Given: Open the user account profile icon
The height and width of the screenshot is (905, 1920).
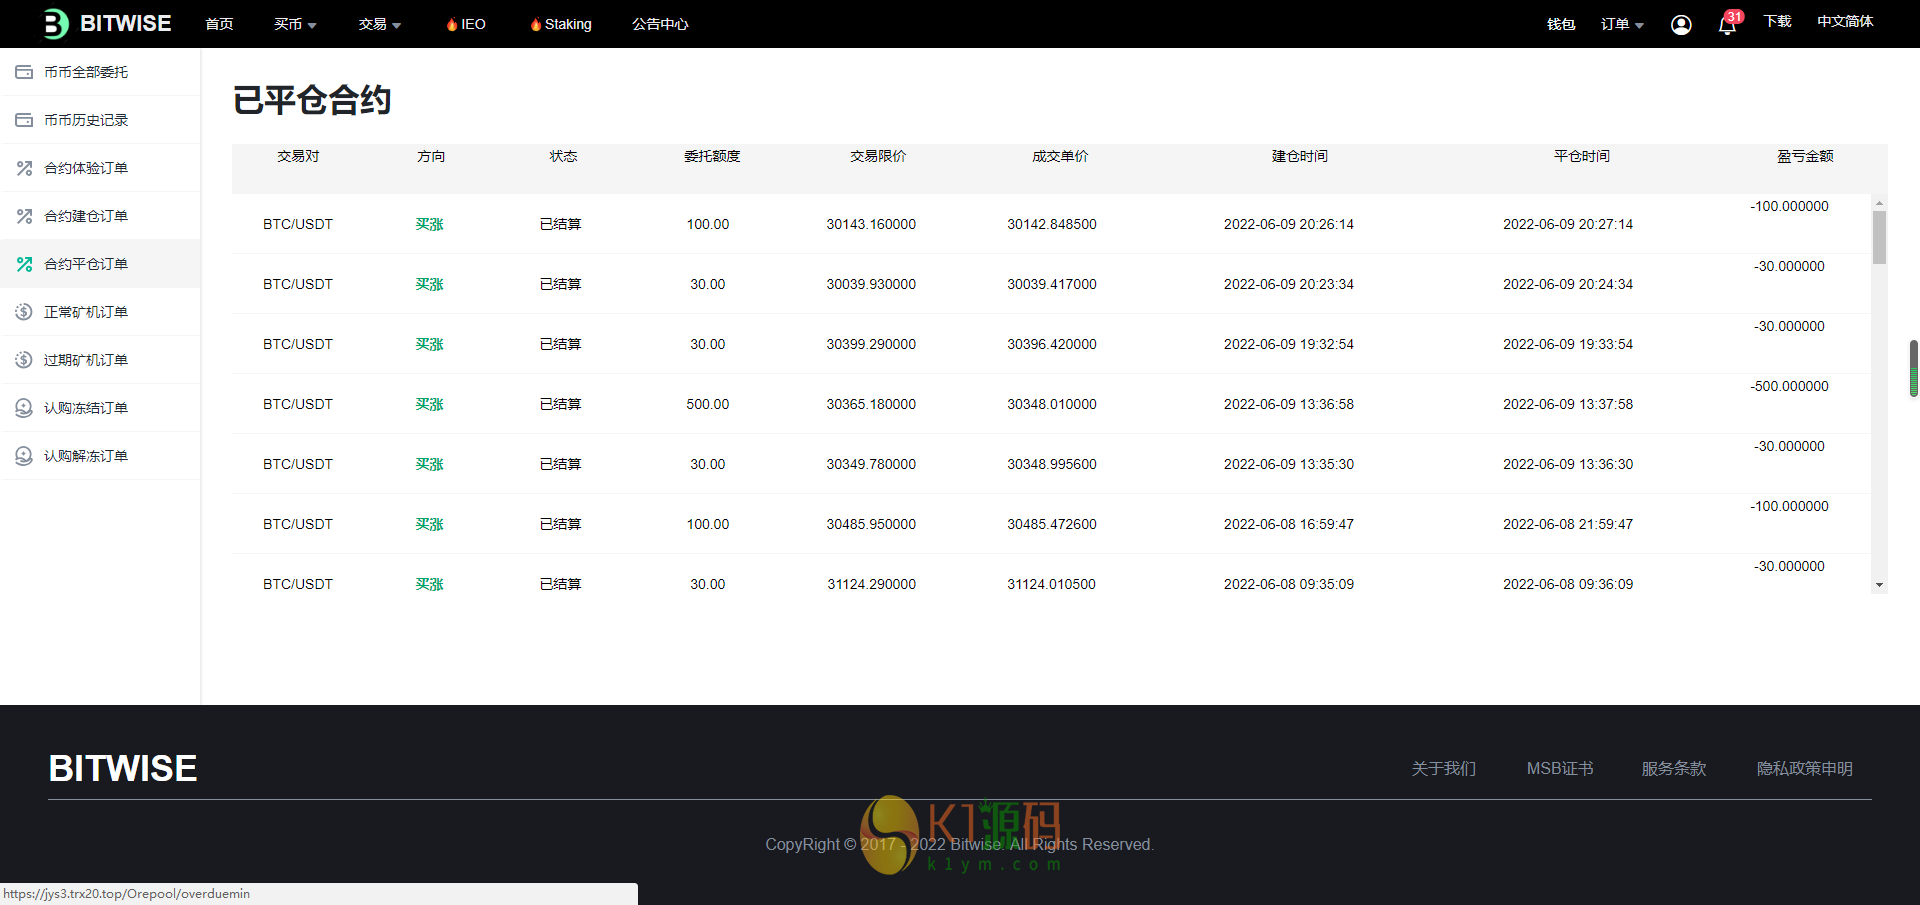Looking at the screenshot, I should (x=1681, y=24).
